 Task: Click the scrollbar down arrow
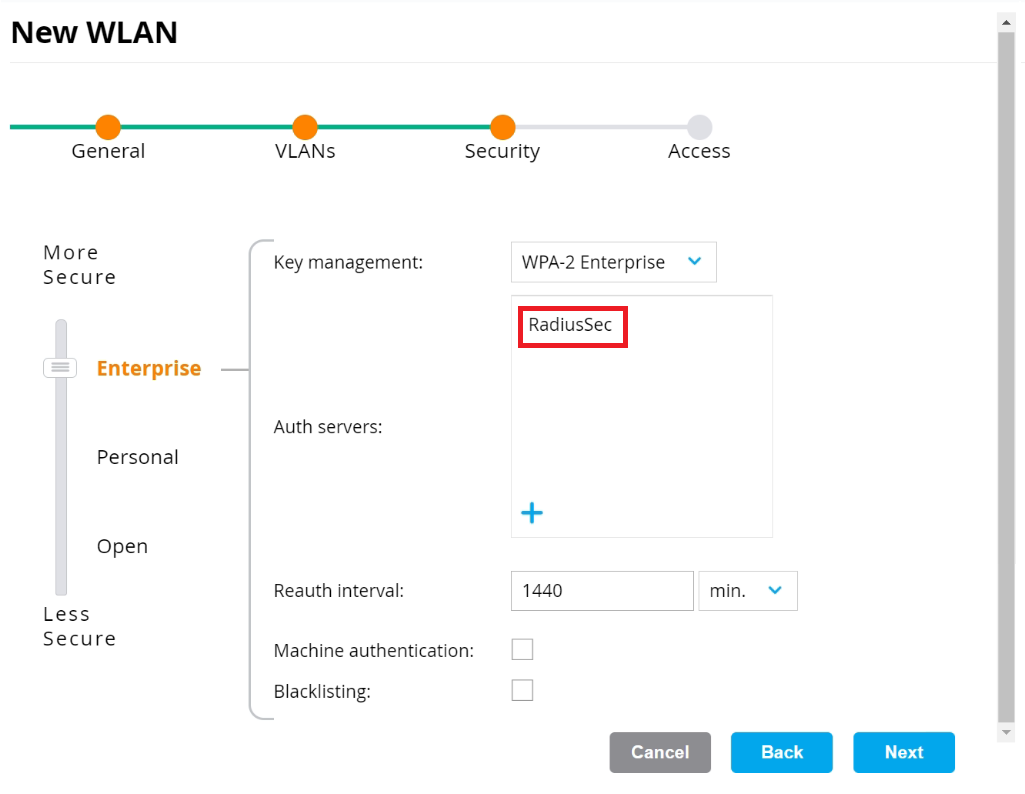[x=1007, y=733]
